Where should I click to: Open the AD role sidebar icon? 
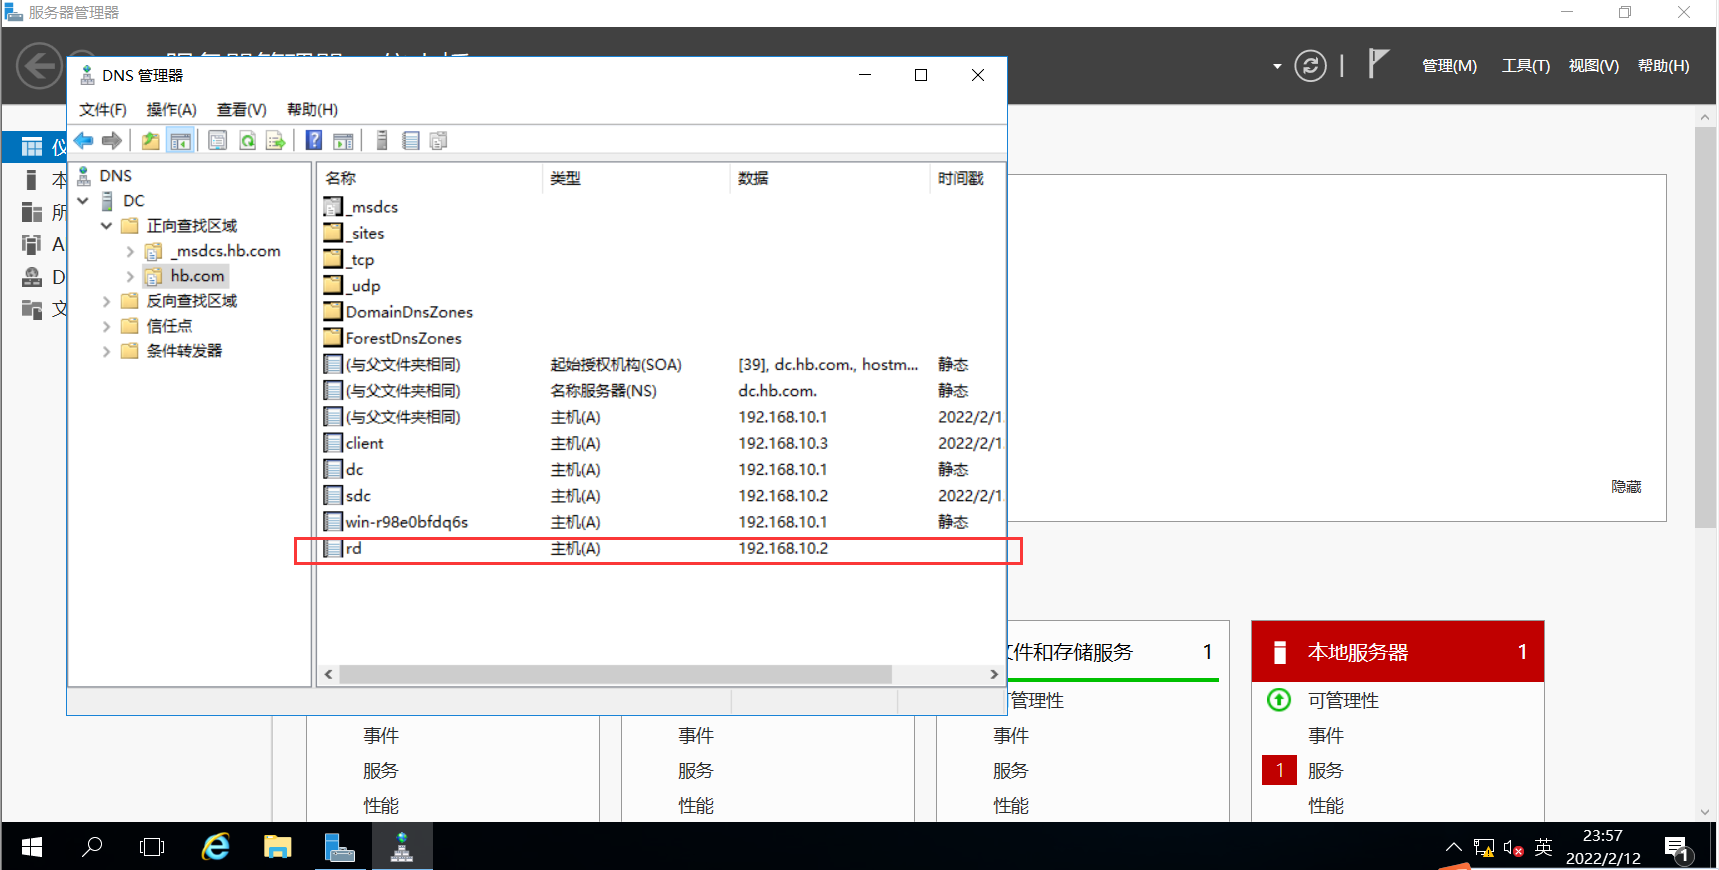point(32,244)
